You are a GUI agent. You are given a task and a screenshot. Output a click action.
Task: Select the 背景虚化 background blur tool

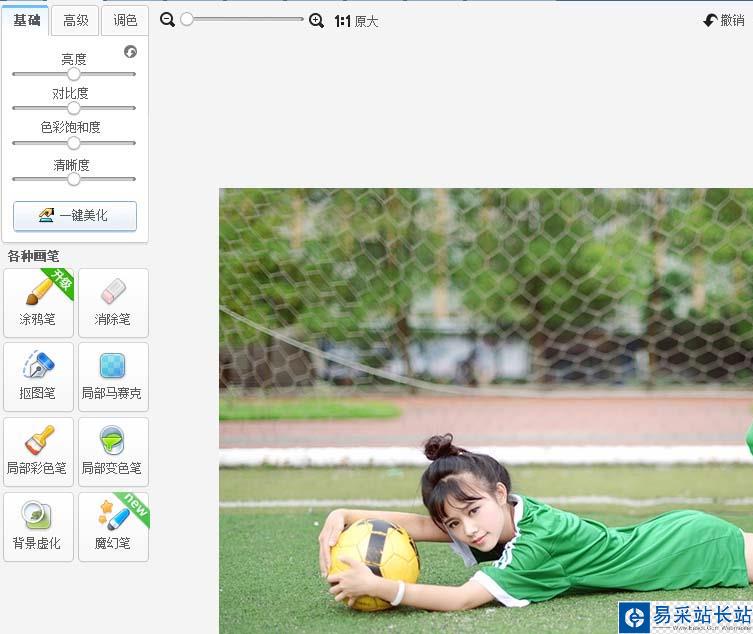[38, 527]
